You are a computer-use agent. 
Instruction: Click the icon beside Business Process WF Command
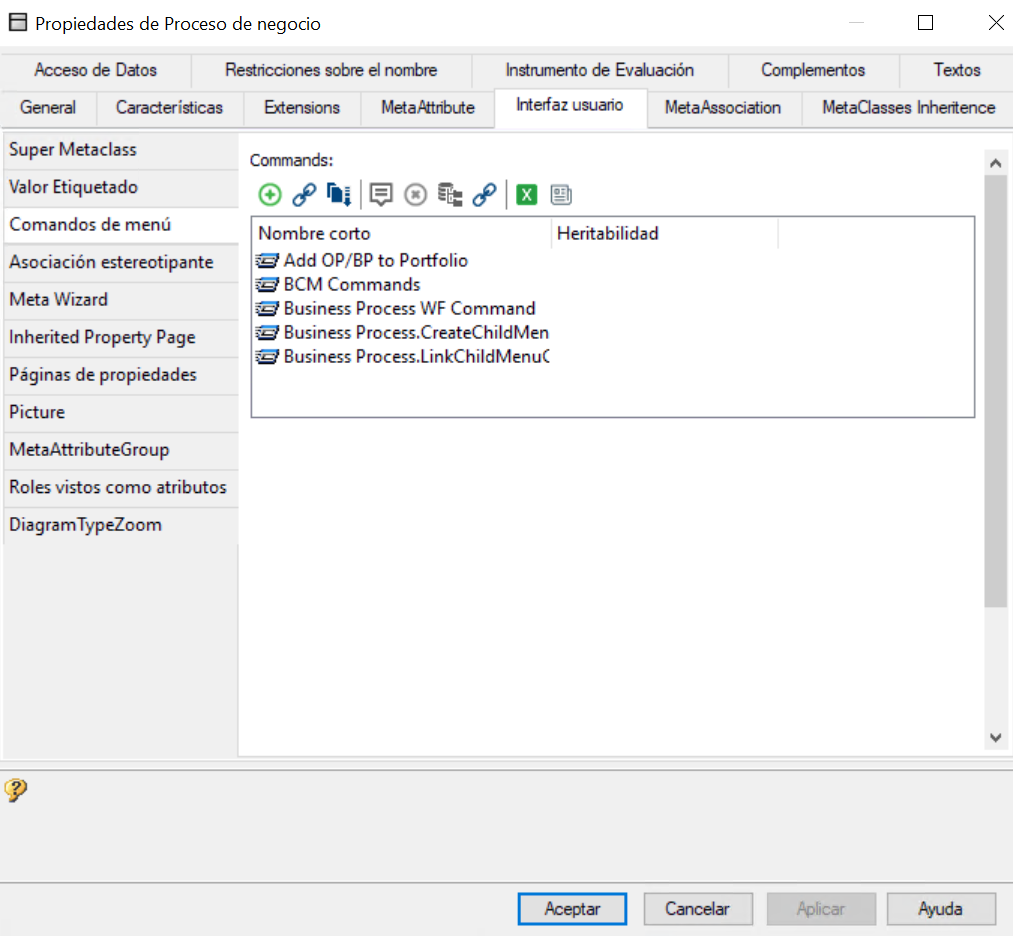267,308
